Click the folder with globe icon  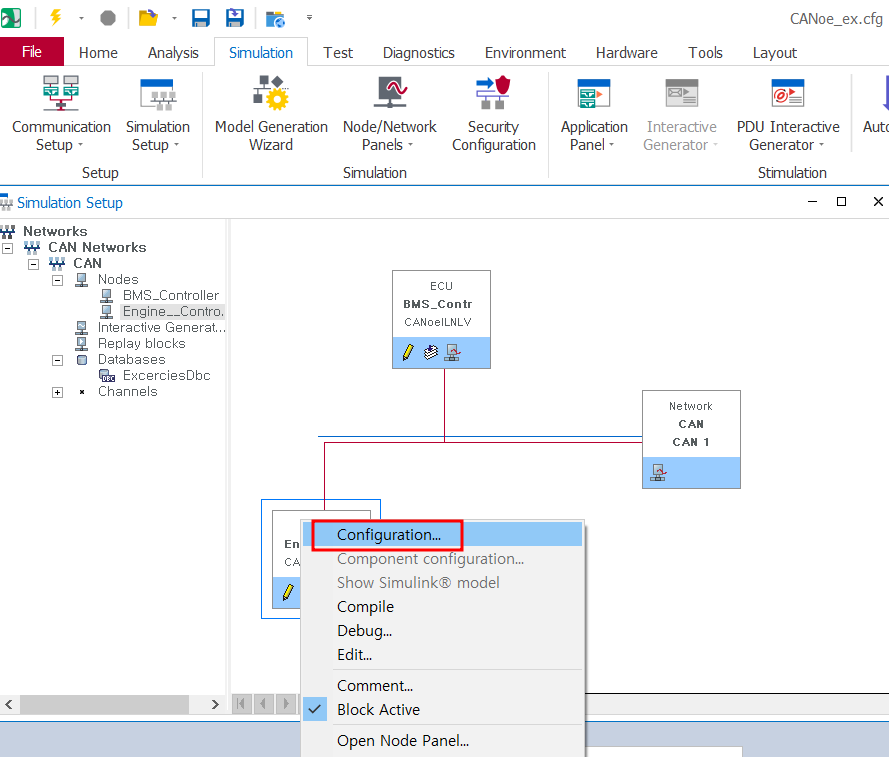point(276,19)
